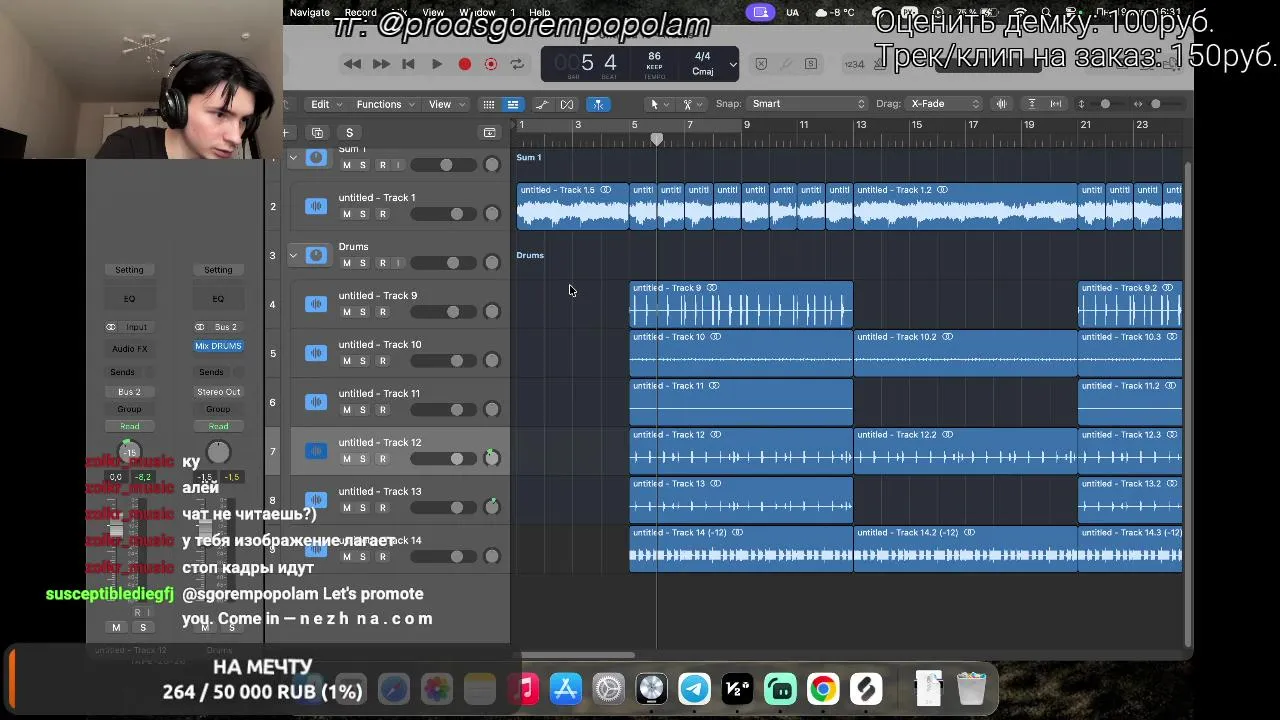1280x720 pixels.
Task: Open the Functions menu in Tracks area
Action: (x=386, y=104)
